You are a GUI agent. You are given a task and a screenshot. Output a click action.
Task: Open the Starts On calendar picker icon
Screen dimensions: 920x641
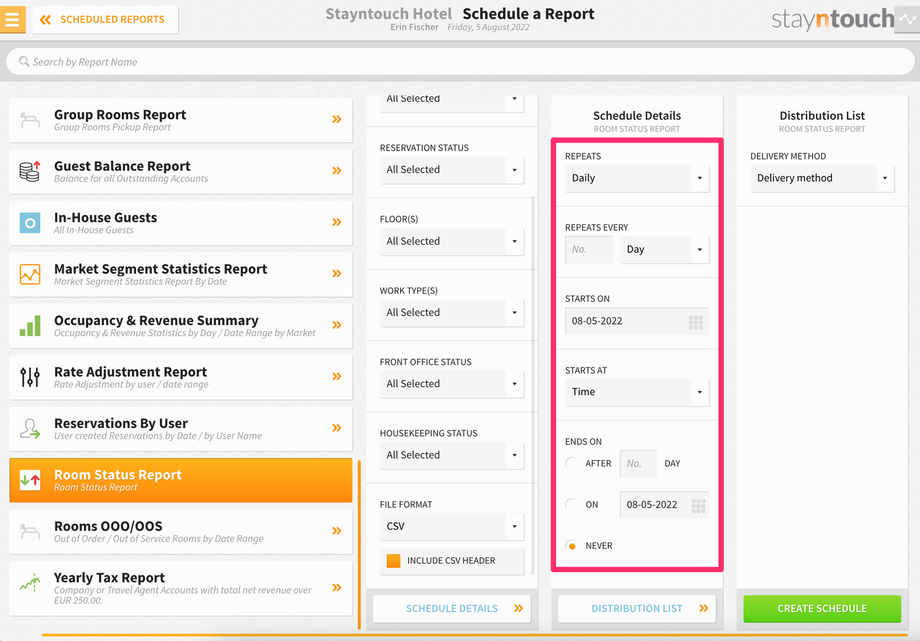695,322
